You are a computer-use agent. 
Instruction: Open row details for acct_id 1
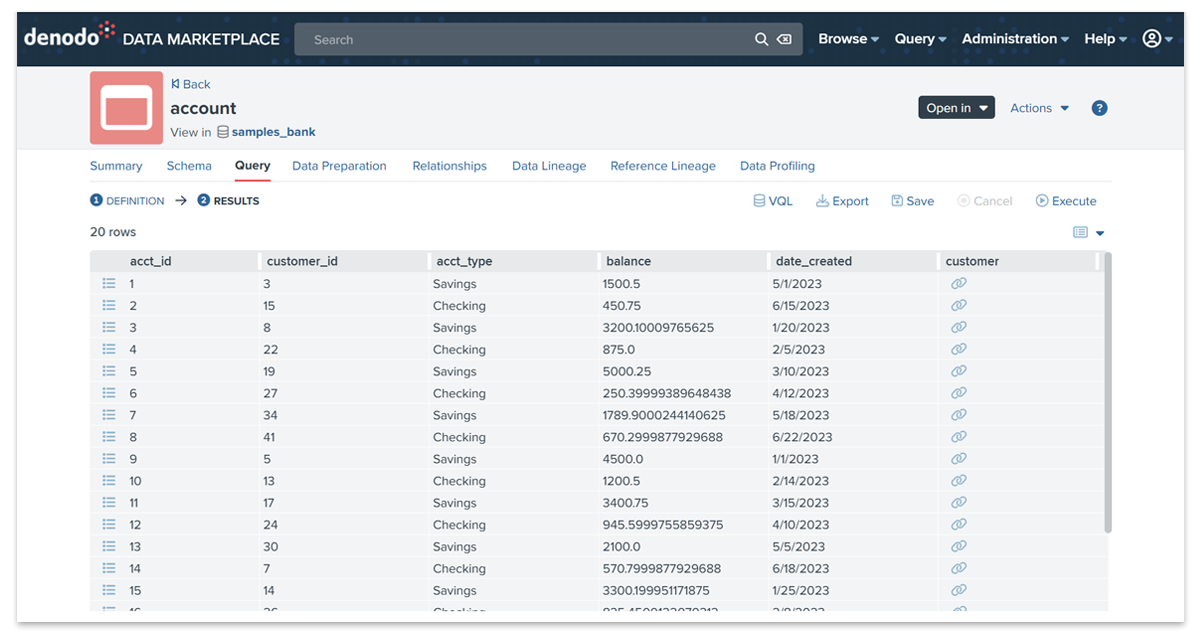tap(109, 283)
